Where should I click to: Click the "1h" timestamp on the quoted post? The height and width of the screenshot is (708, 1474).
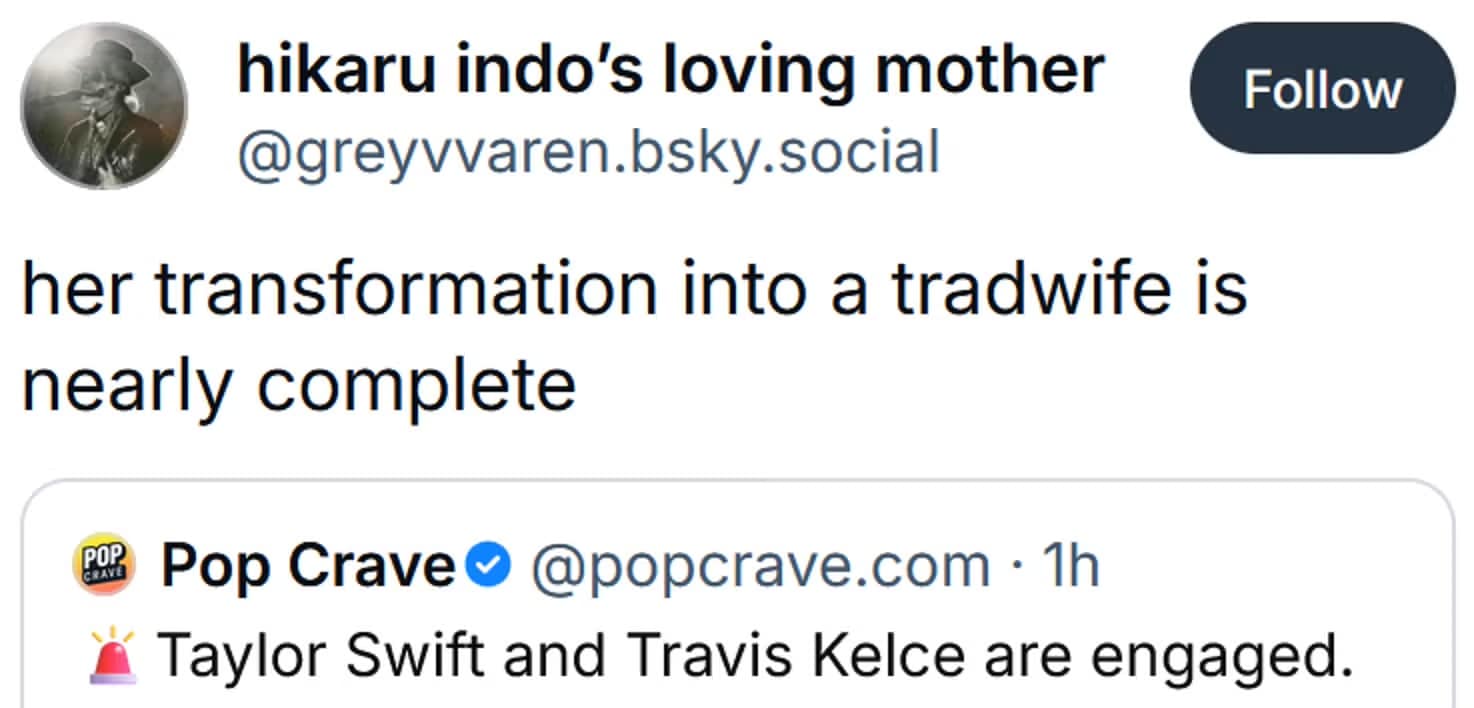[x=1070, y=567]
